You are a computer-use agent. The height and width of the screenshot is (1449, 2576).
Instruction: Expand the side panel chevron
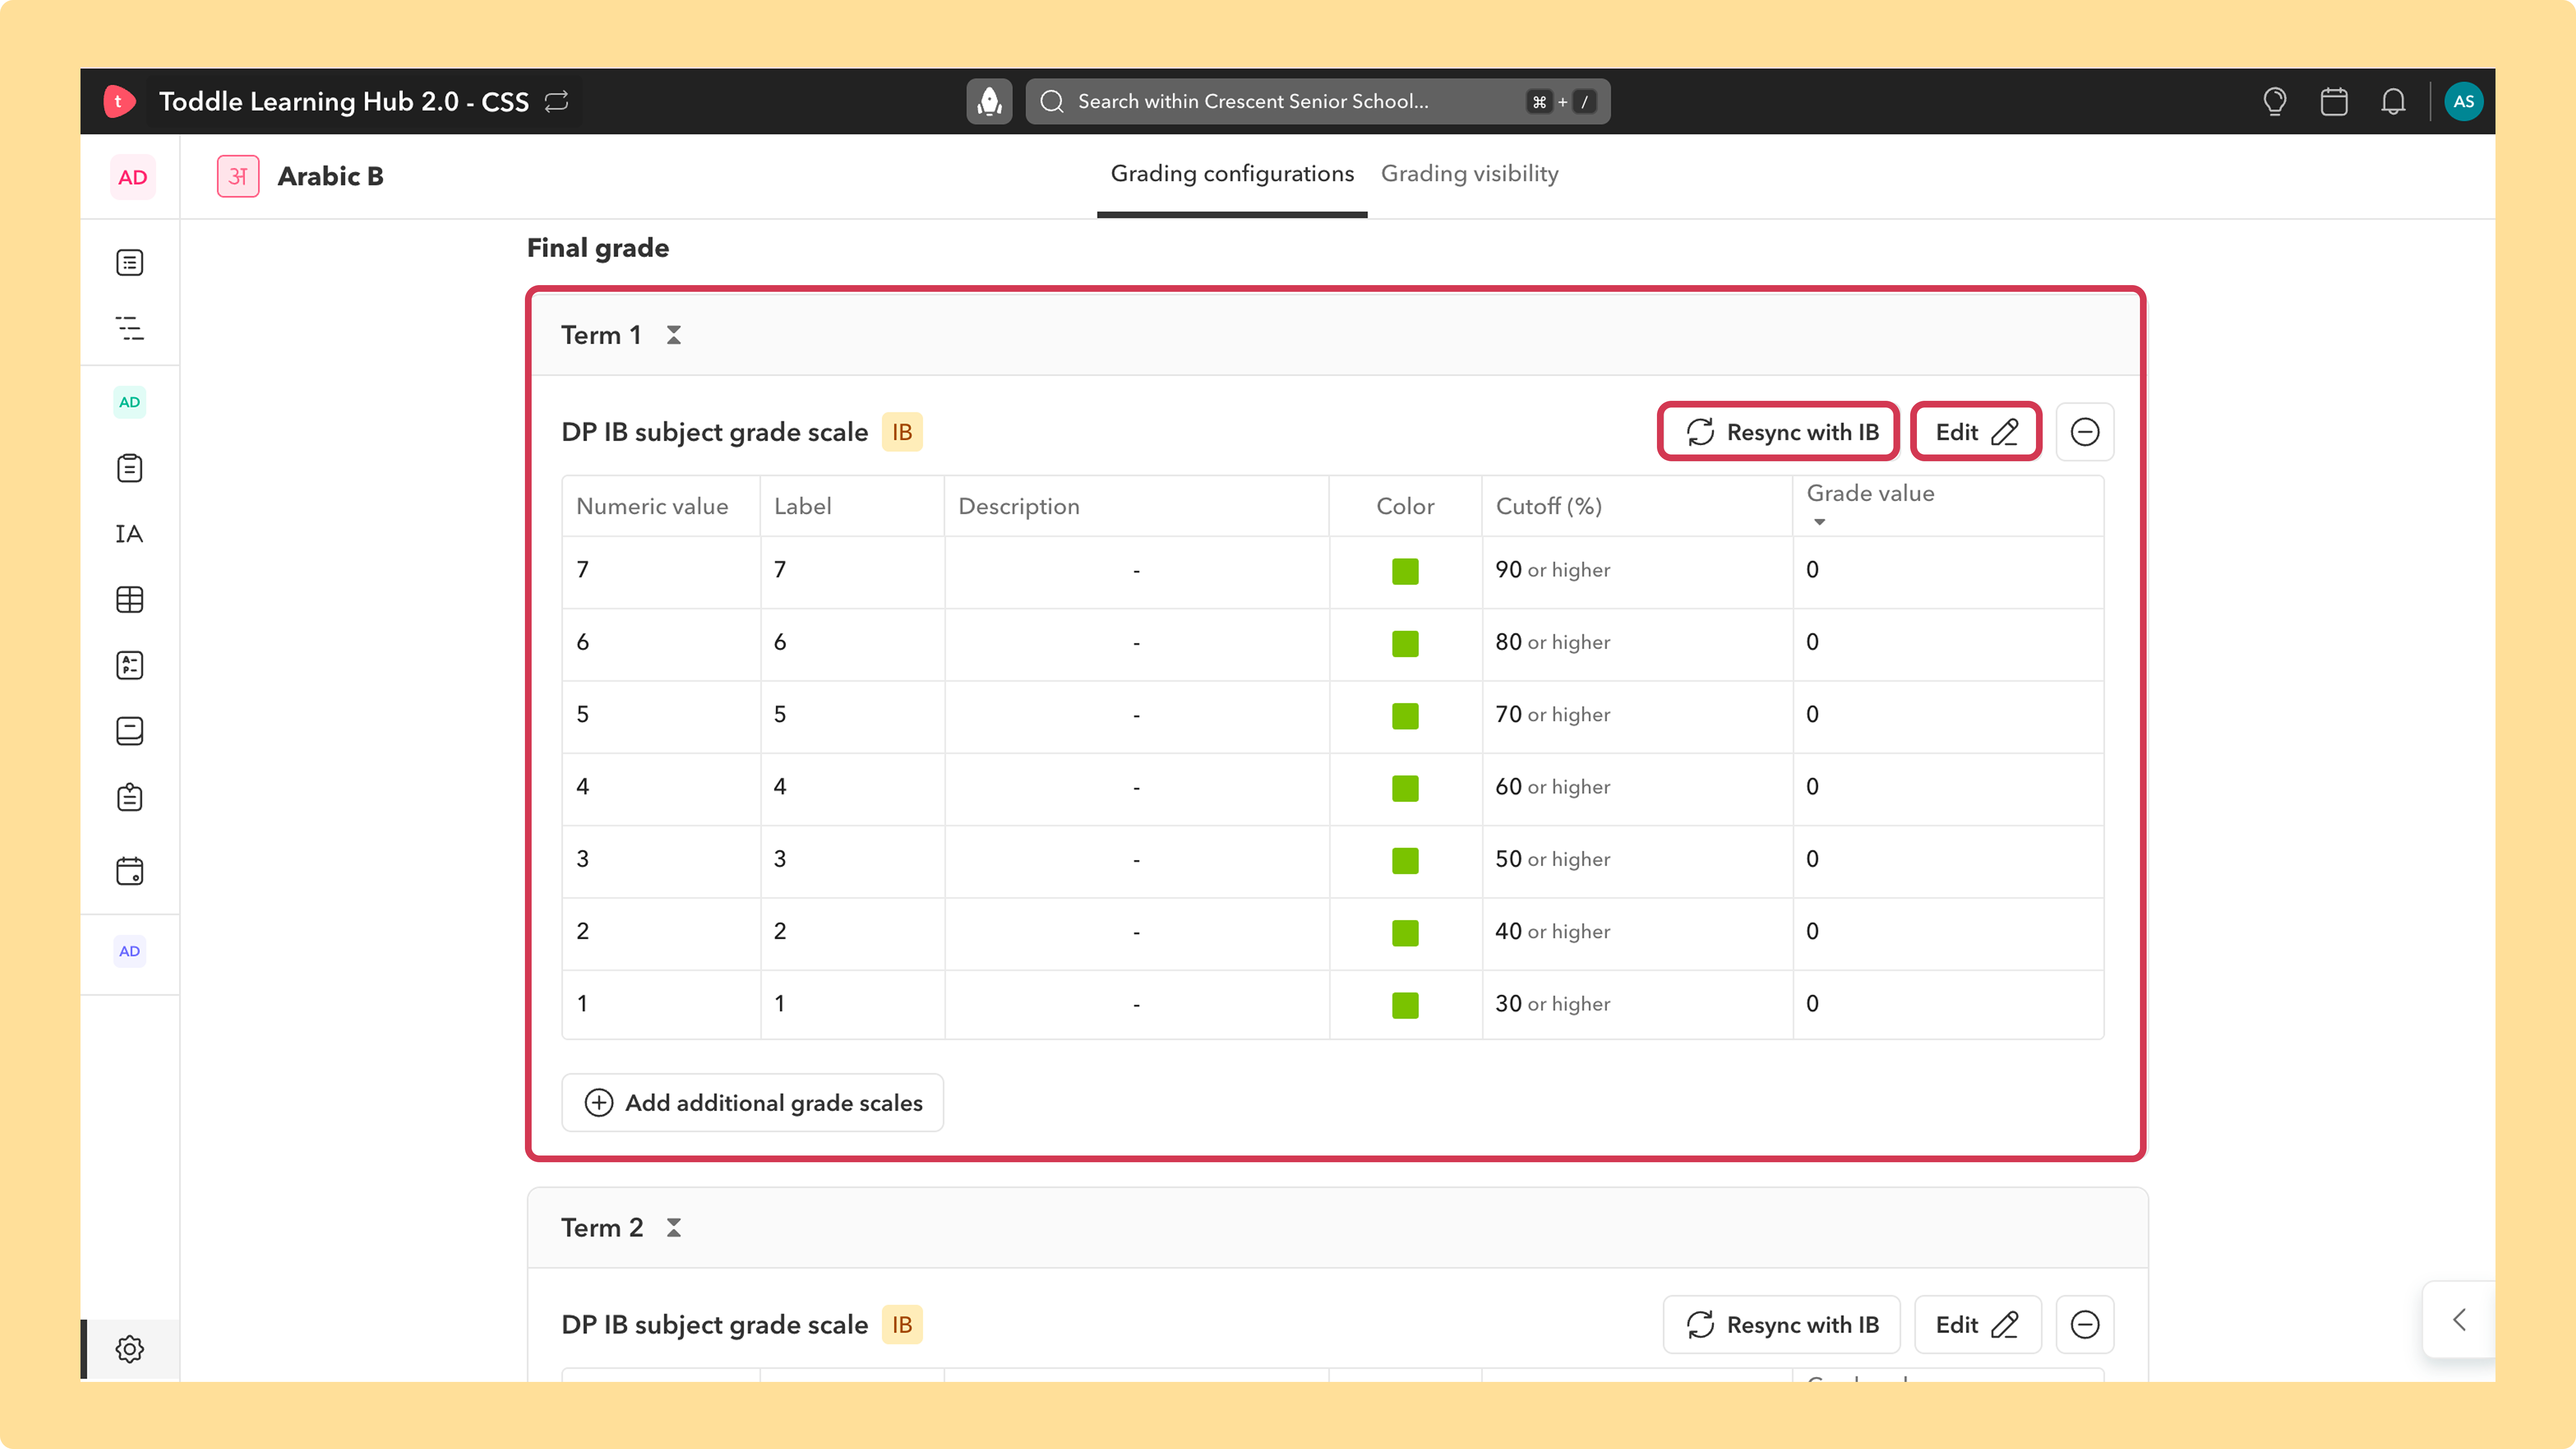[2460, 1320]
